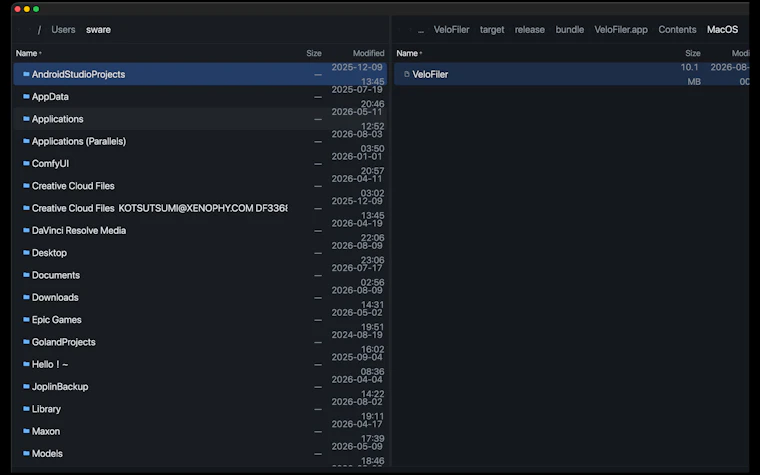Go to VeloFiler in right breadcrumb

click(451, 30)
